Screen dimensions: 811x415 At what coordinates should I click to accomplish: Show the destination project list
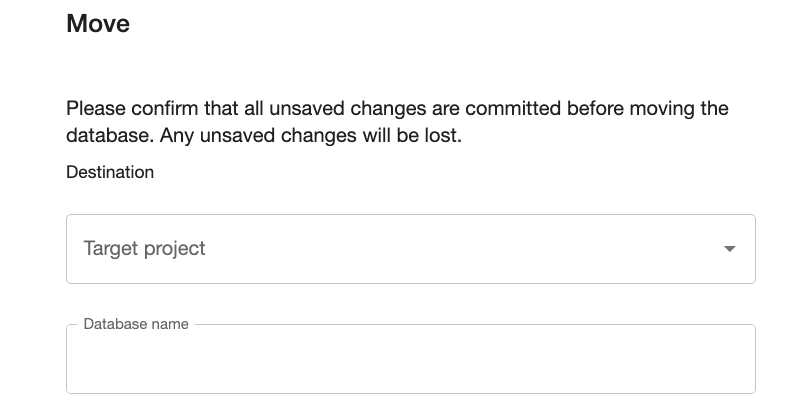coord(410,249)
